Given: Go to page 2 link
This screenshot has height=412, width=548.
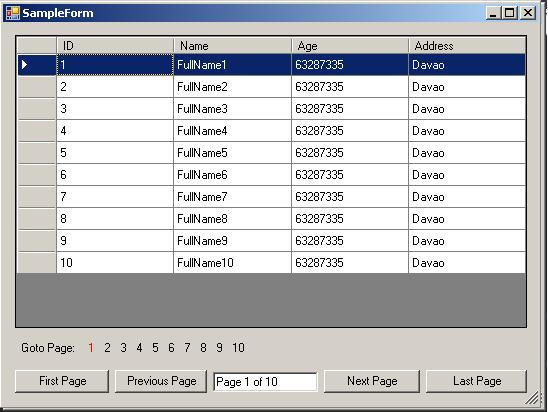Looking at the screenshot, I should 107,348.
